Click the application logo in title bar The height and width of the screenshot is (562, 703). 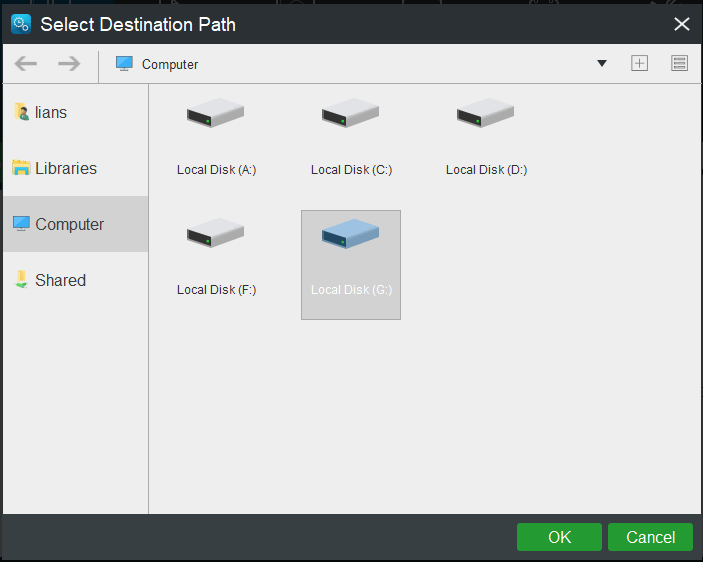tap(21, 24)
